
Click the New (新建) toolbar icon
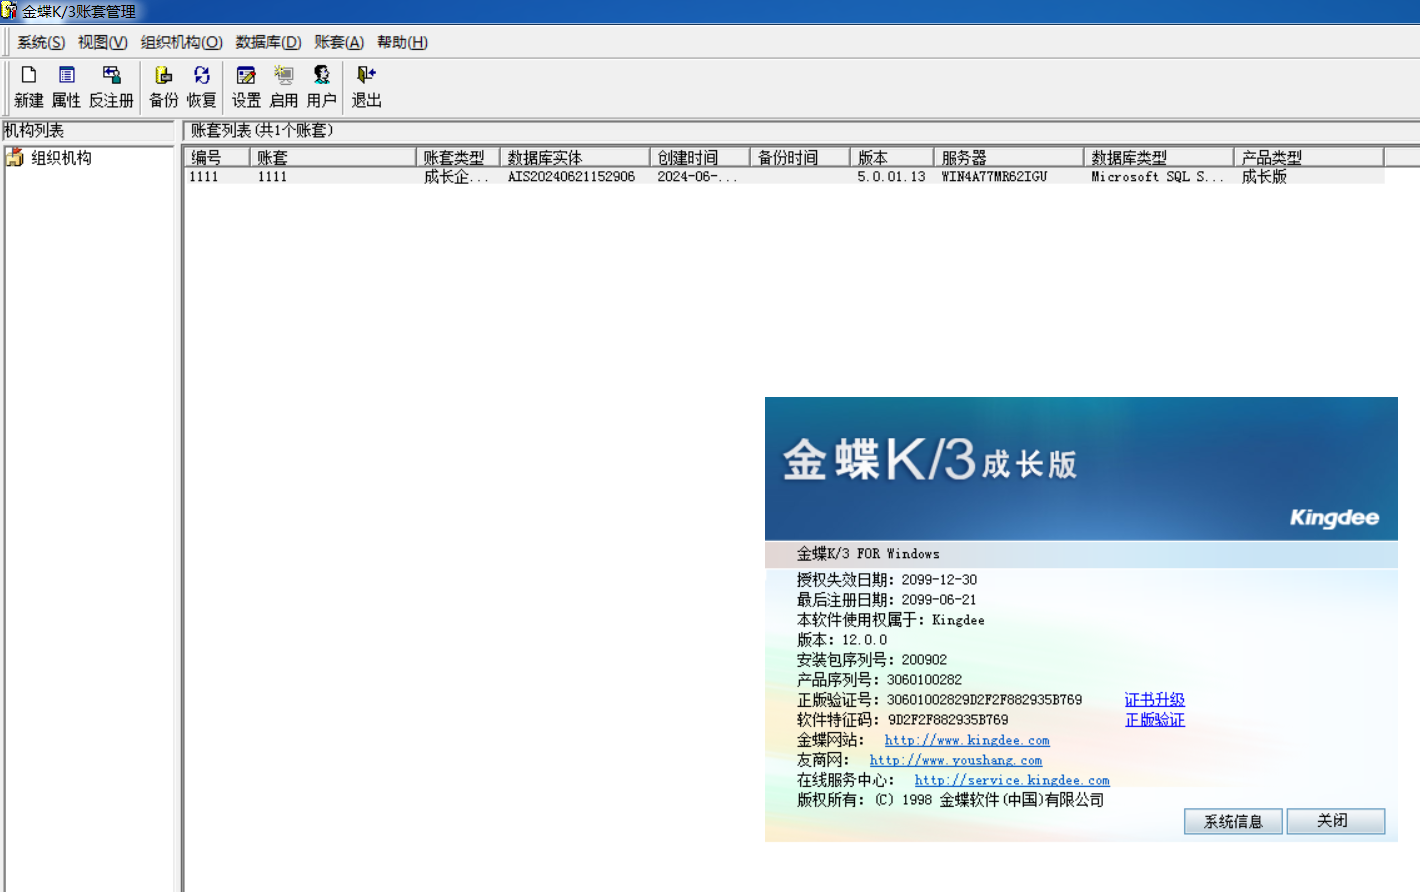[x=28, y=86]
